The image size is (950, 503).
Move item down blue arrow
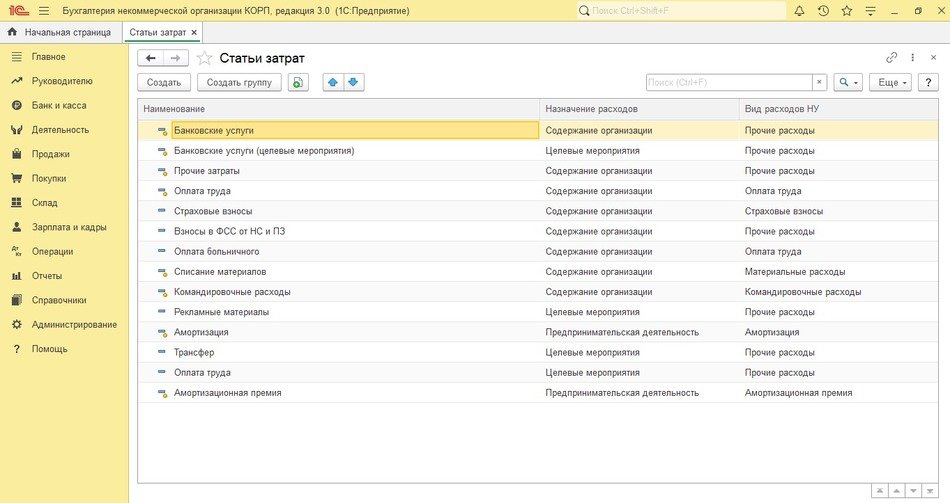[354, 82]
